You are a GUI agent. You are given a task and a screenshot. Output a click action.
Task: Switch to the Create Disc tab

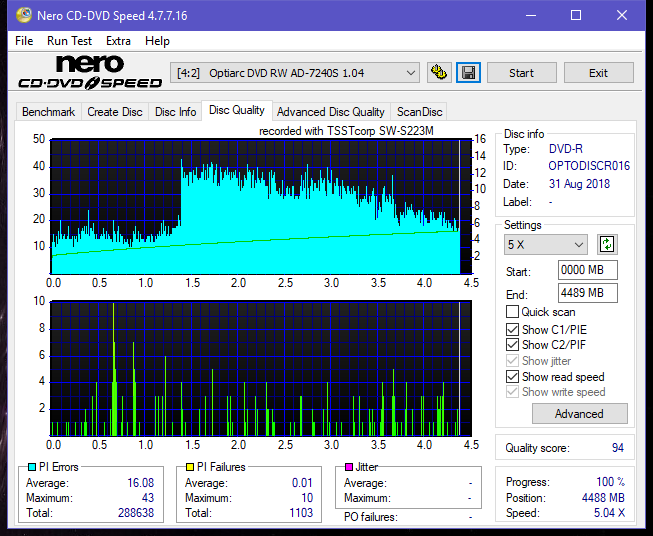115,112
